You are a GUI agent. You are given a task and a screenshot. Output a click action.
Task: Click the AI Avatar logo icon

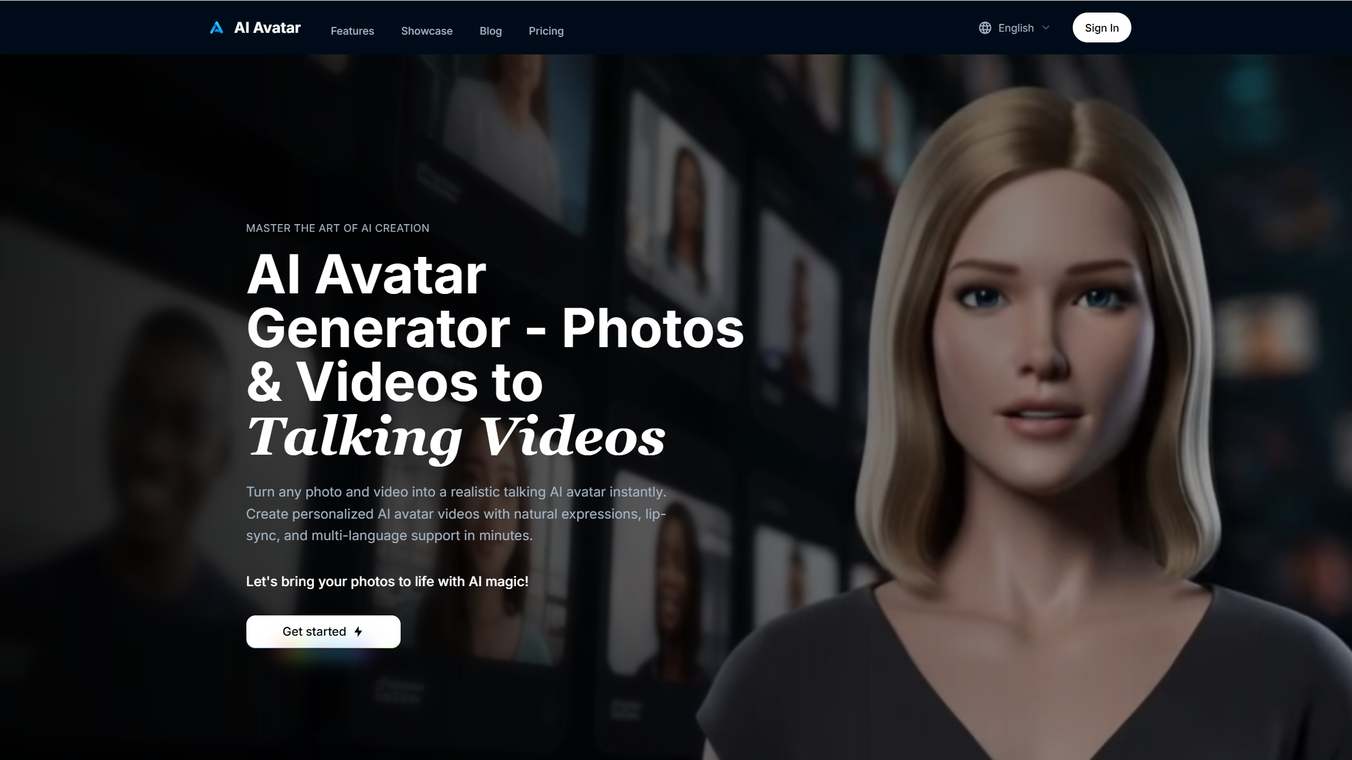[x=216, y=28]
